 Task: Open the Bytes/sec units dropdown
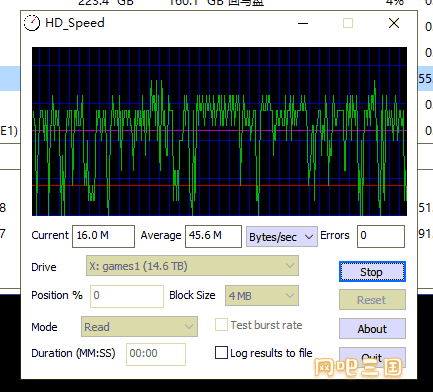point(282,237)
